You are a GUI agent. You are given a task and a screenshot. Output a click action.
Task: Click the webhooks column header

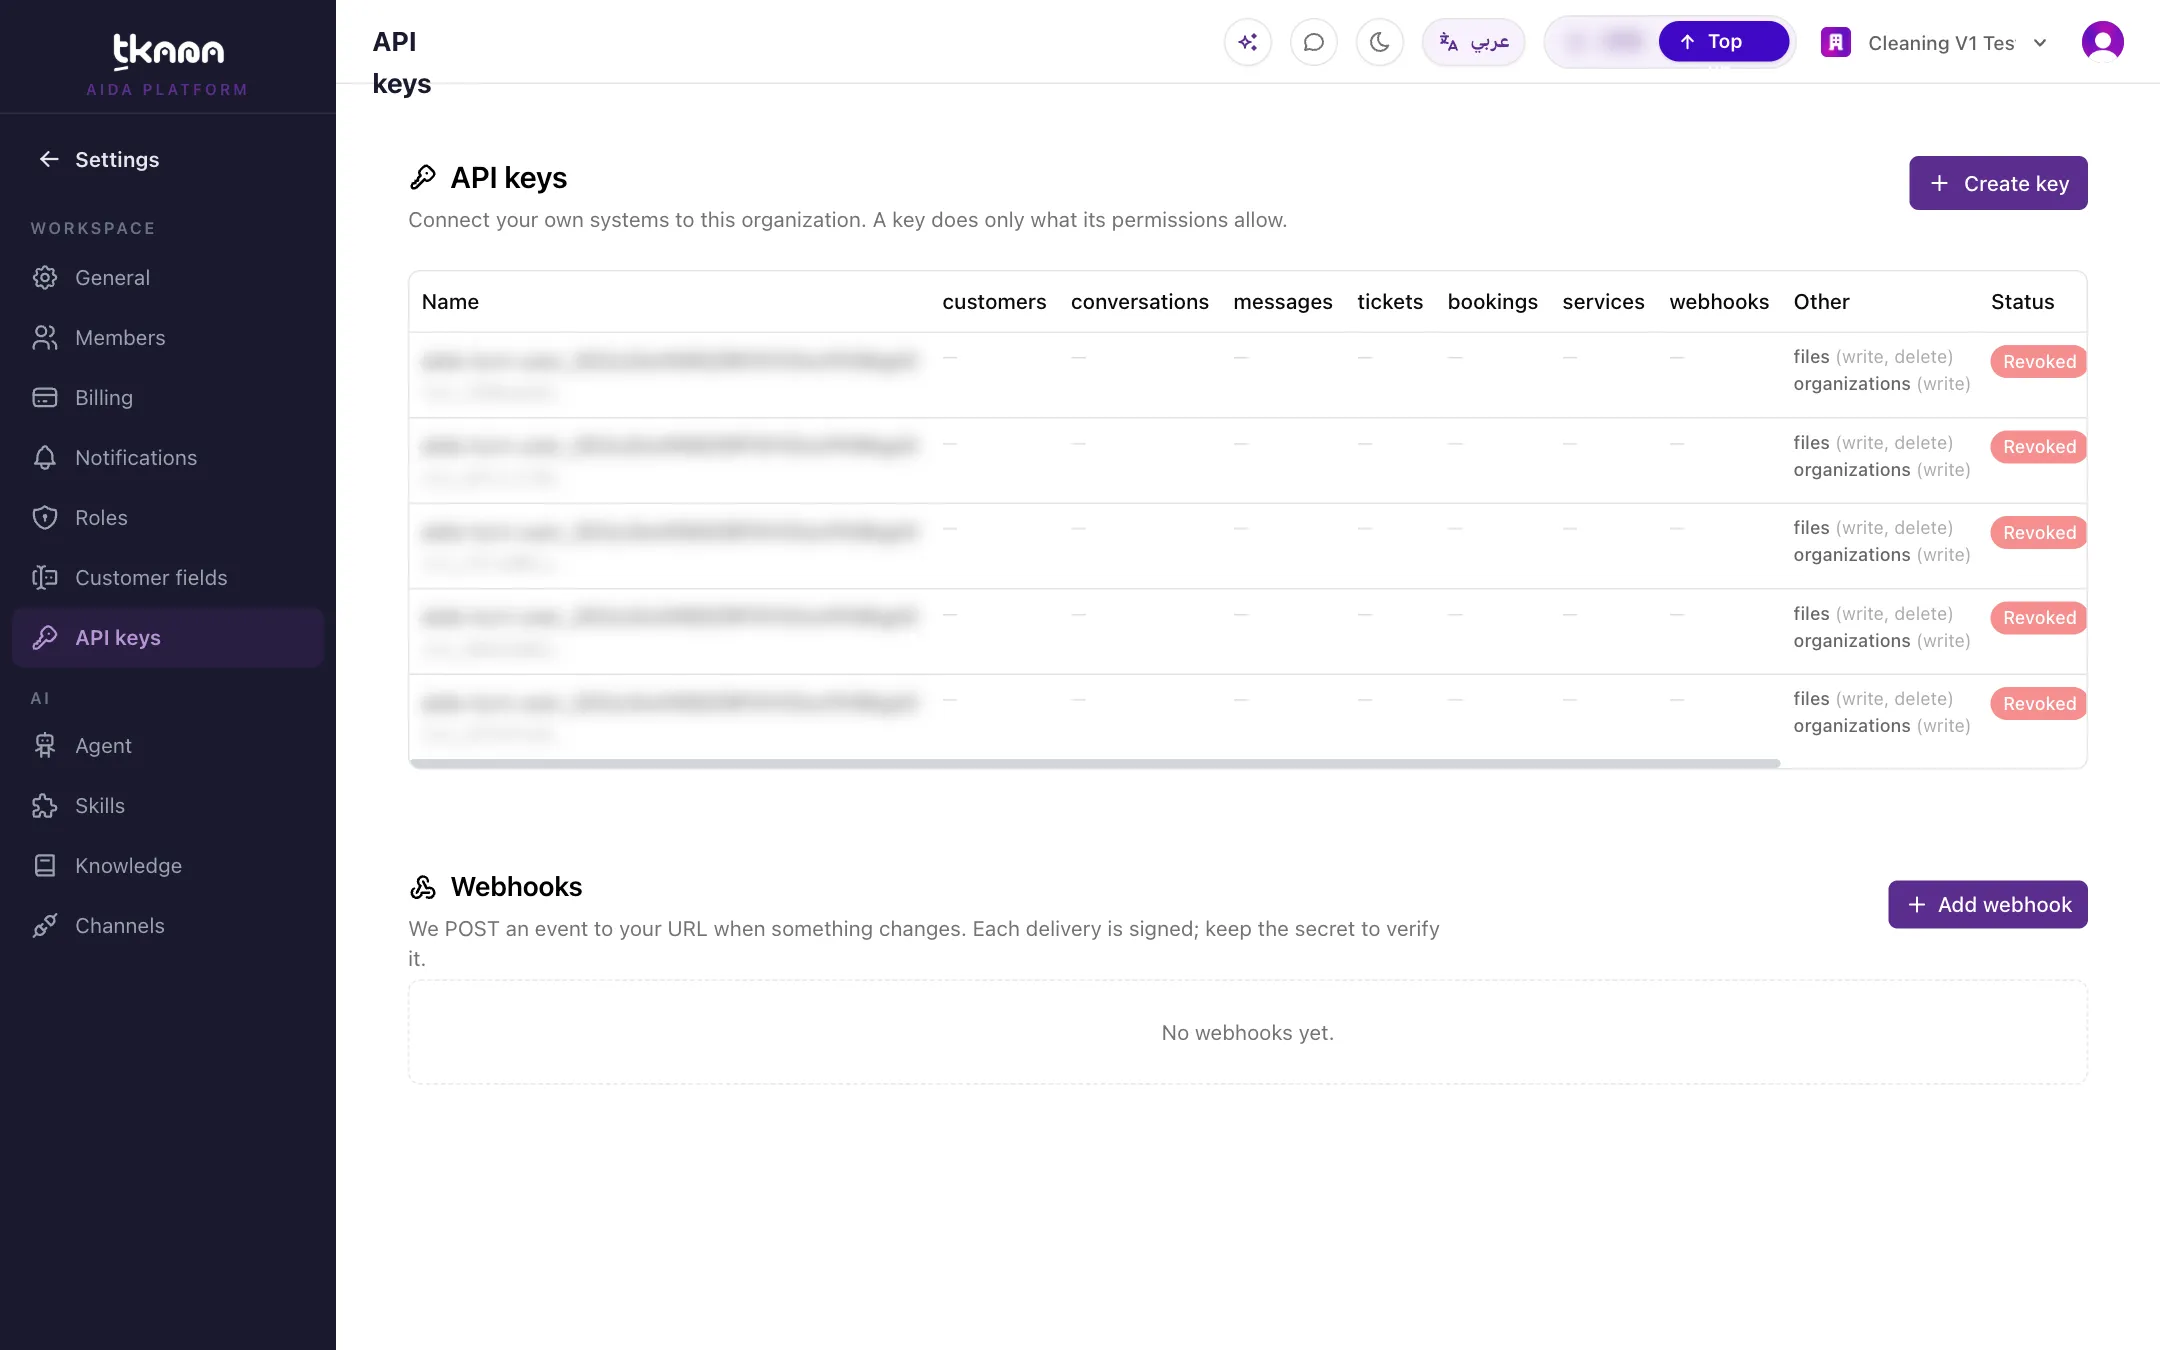[x=1718, y=302]
